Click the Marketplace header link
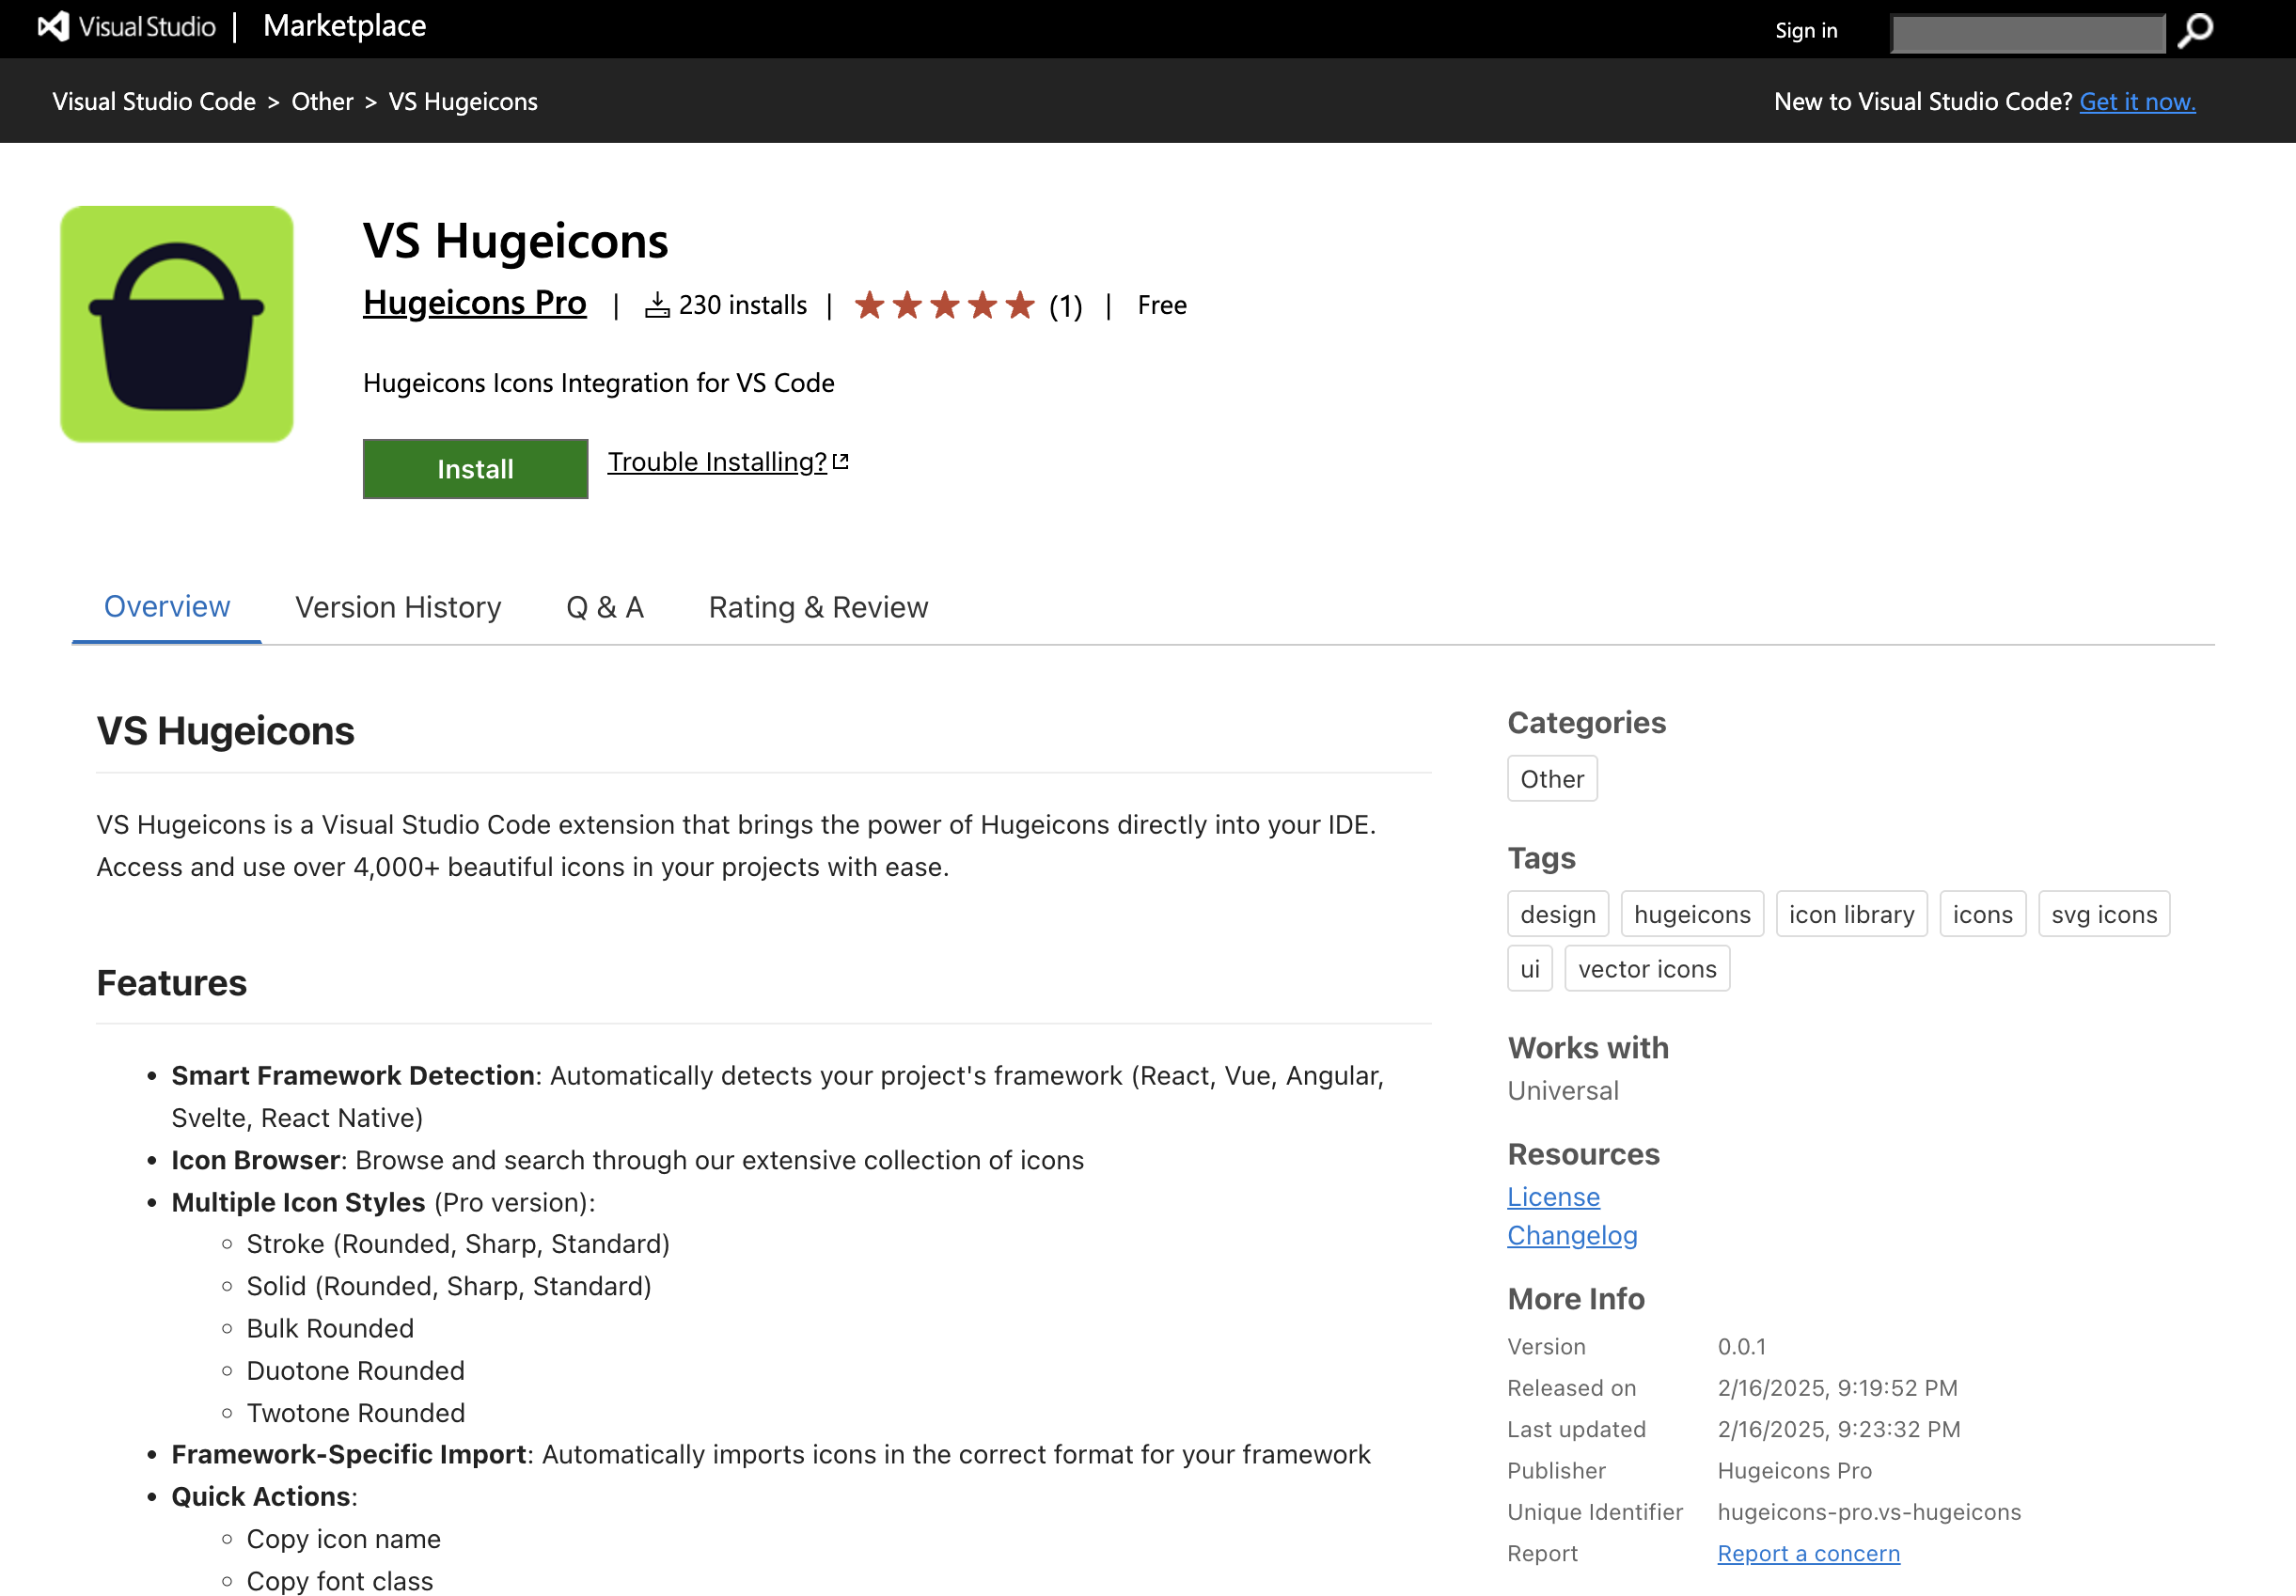The image size is (2296, 1596). click(x=344, y=26)
